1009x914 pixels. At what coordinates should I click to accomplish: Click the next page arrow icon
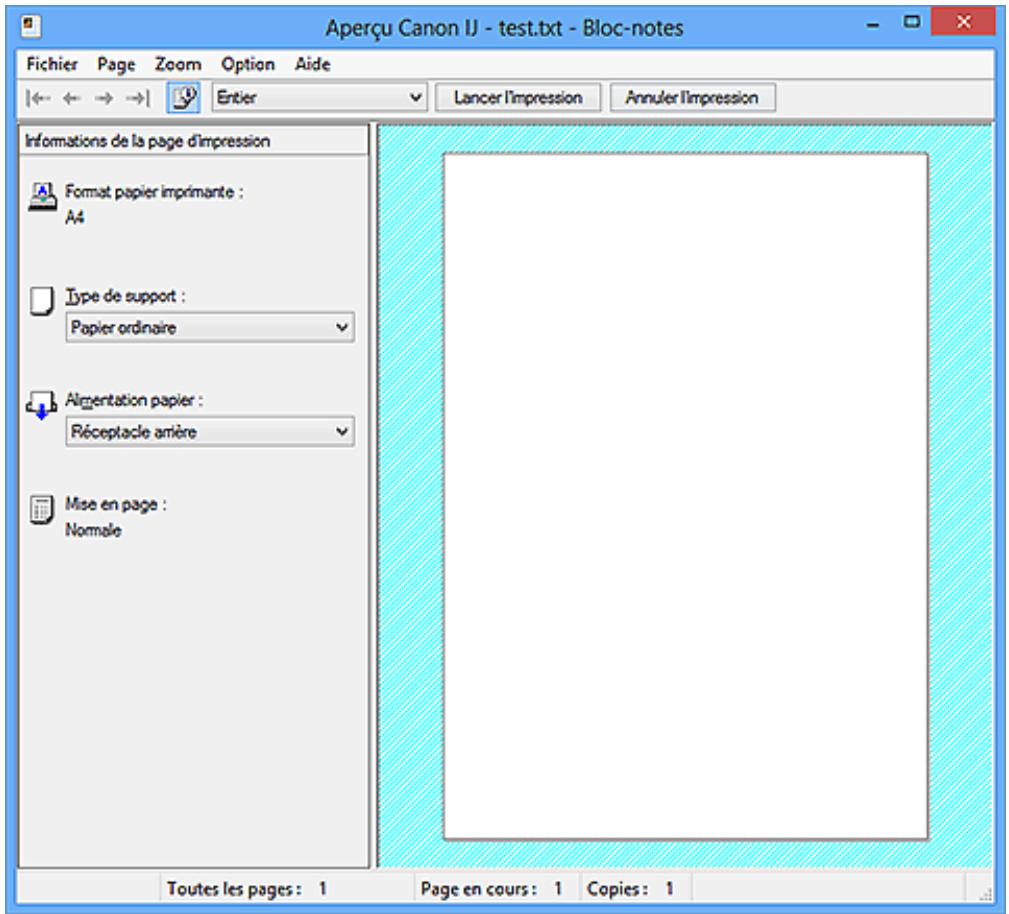pyautogui.click(x=104, y=98)
